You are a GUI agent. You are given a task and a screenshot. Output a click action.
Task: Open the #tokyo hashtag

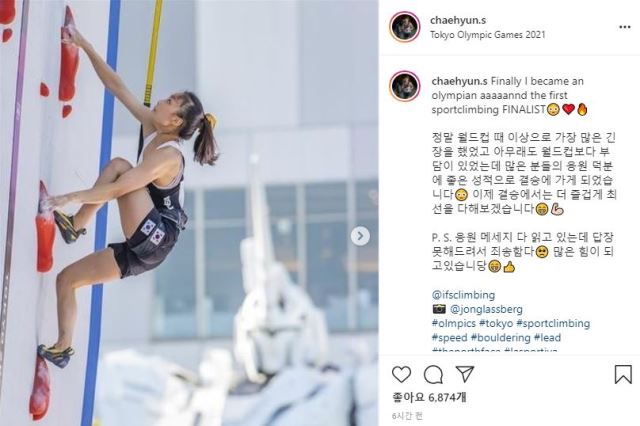(x=496, y=323)
